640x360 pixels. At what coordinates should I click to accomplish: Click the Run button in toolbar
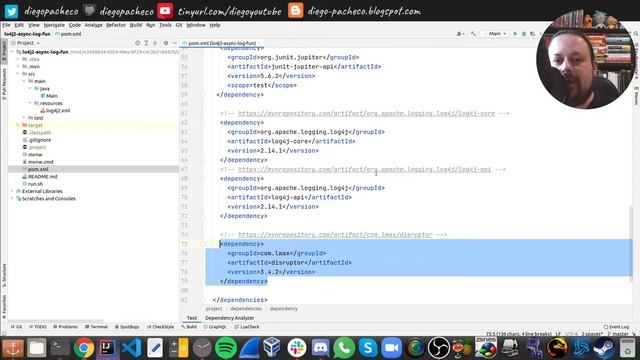(515, 33)
